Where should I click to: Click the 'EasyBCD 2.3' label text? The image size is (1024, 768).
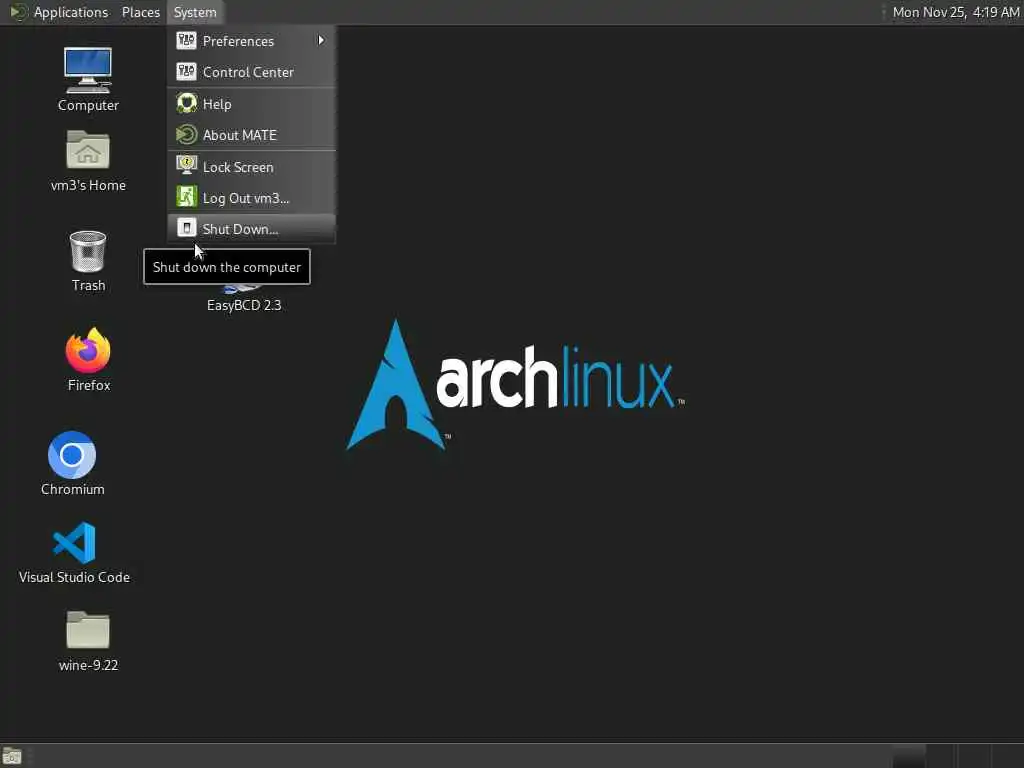(244, 305)
